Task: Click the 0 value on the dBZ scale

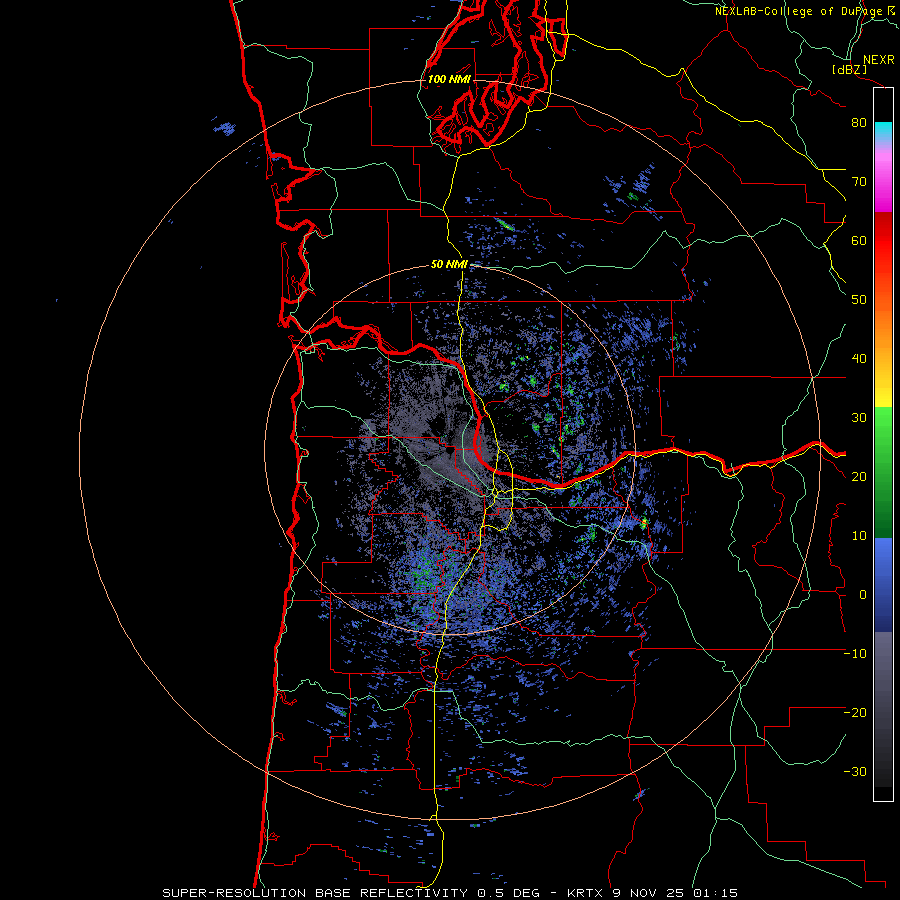Action: click(x=863, y=595)
